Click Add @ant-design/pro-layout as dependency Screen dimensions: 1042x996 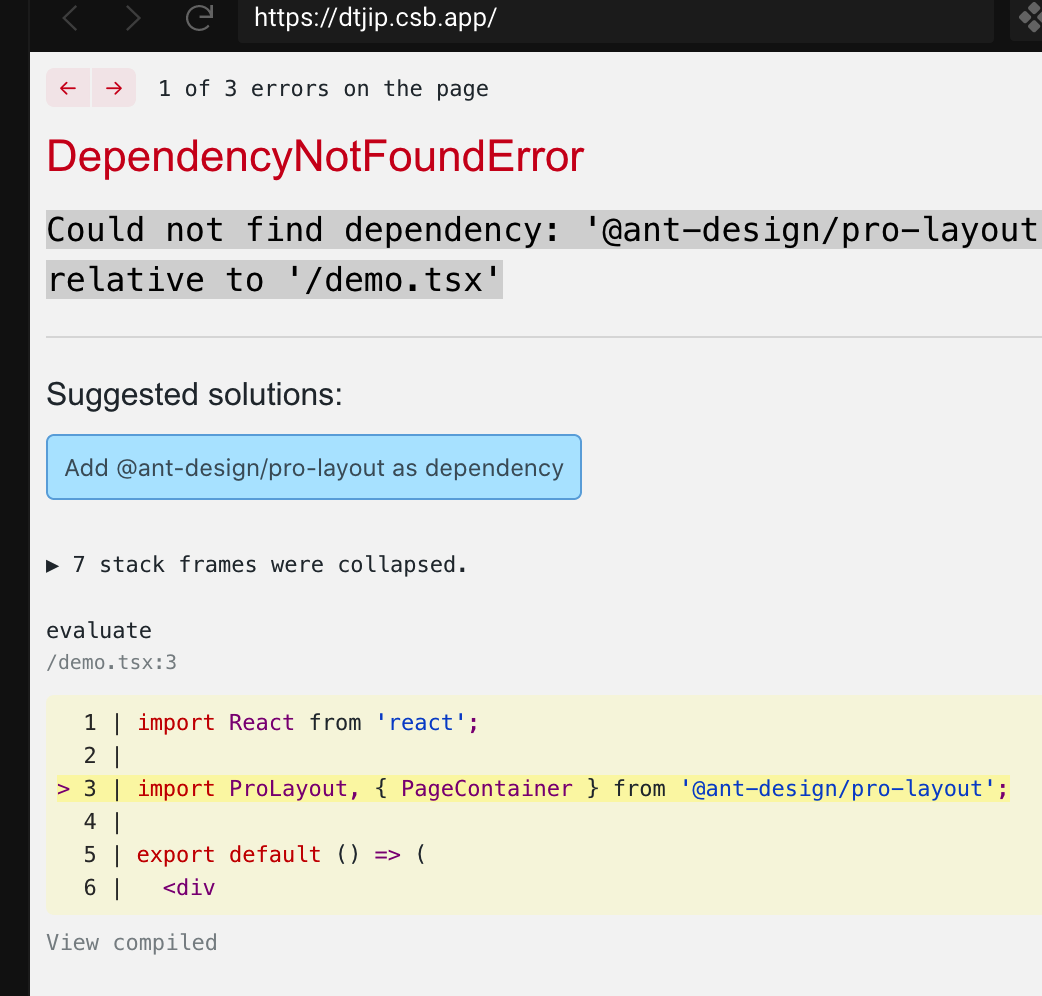pos(313,467)
